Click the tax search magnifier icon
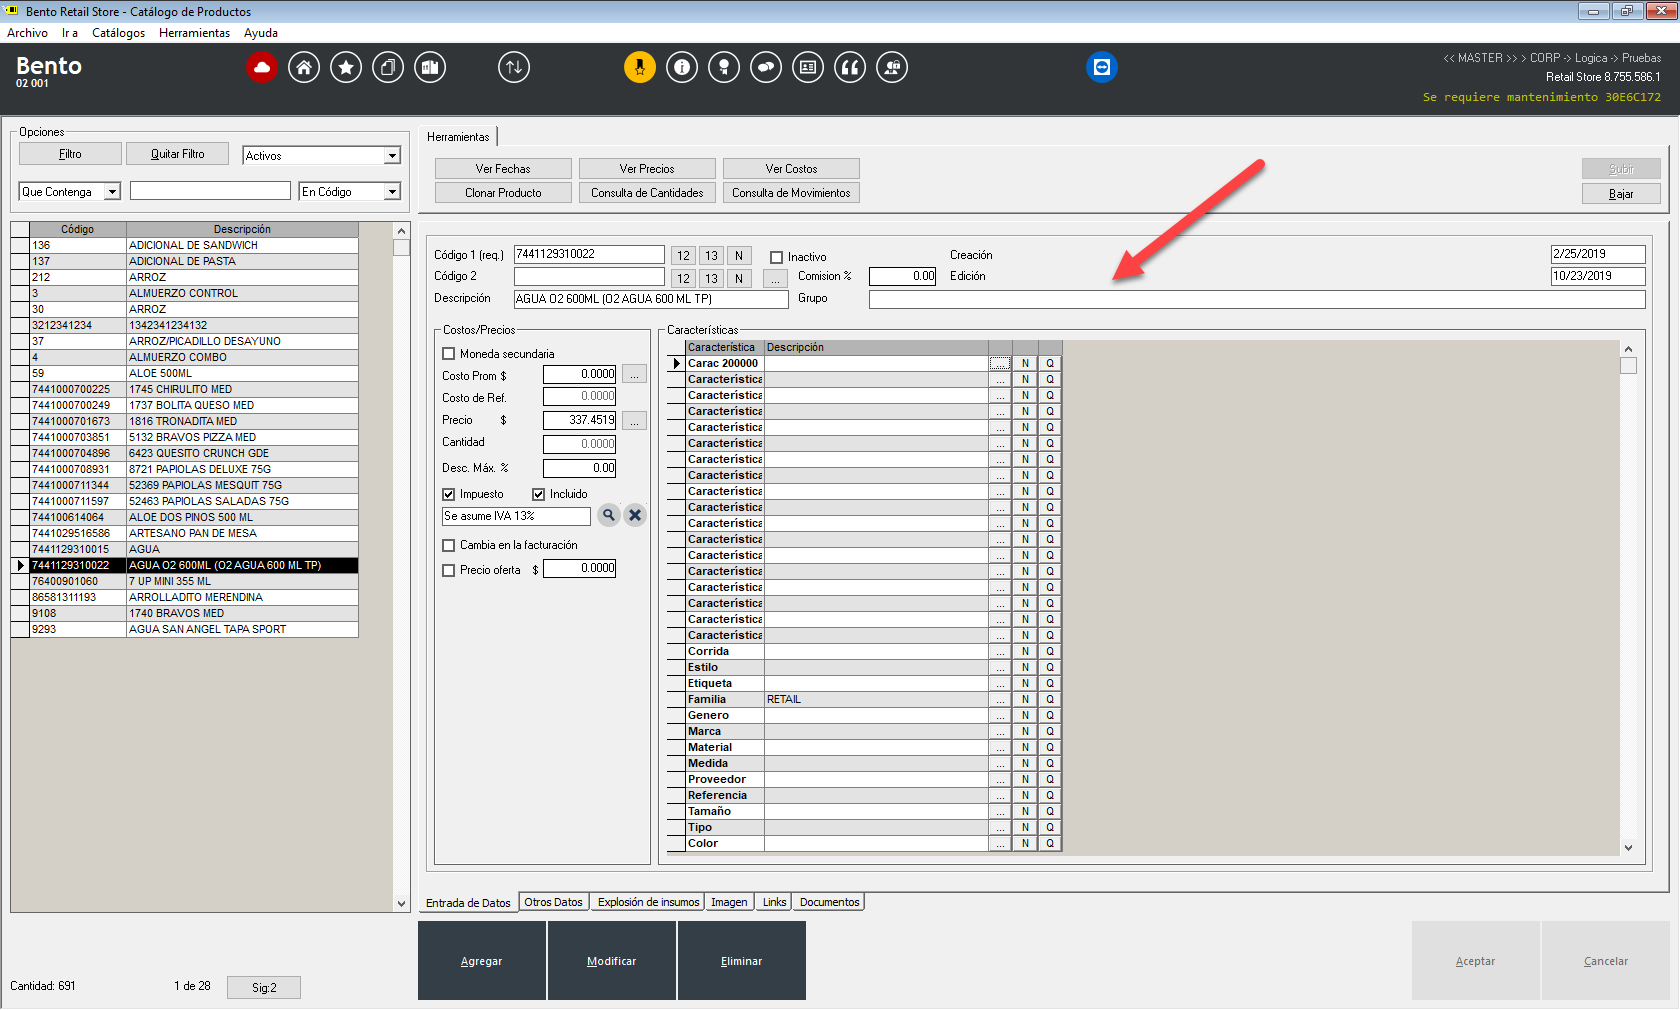The height and width of the screenshot is (1010, 1680). point(609,515)
